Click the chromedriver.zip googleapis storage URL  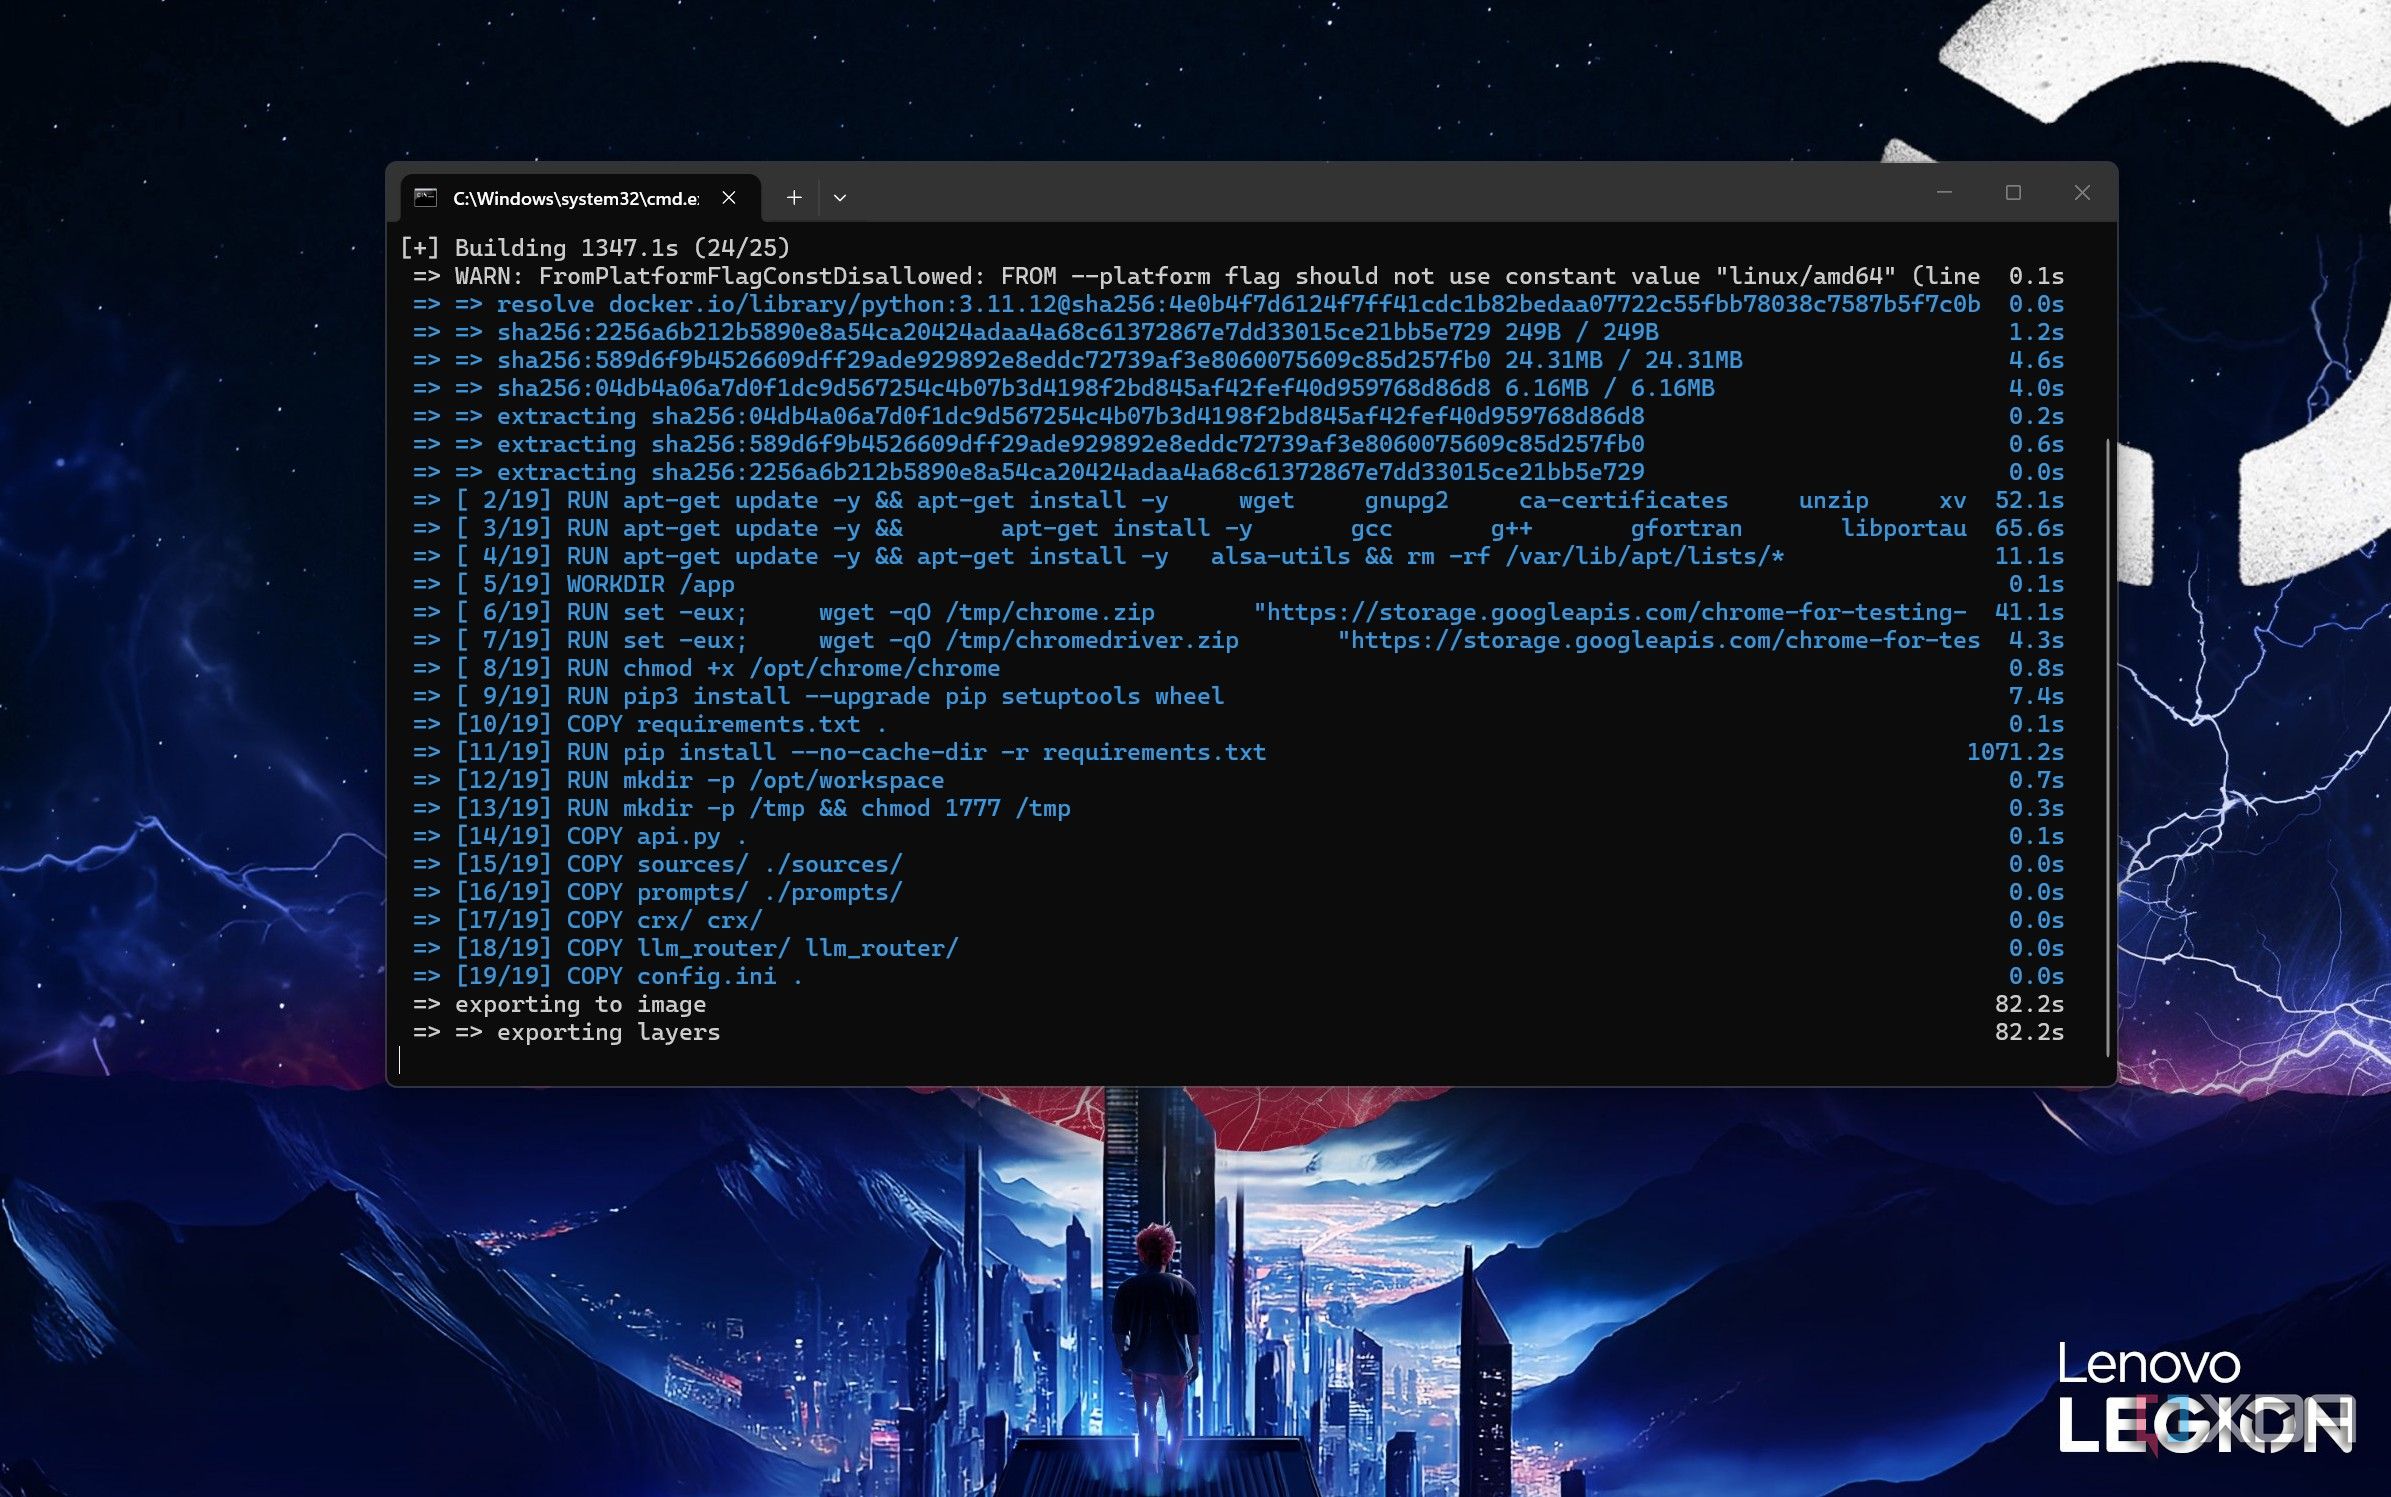(x=1658, y=640)
